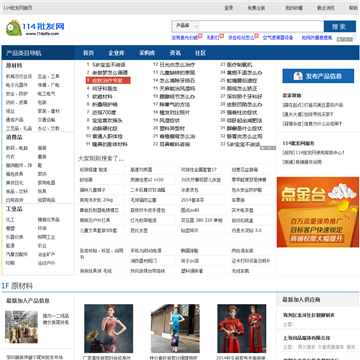Select 精细化学品 category
360x360 pixels.
tap(49, 220)
